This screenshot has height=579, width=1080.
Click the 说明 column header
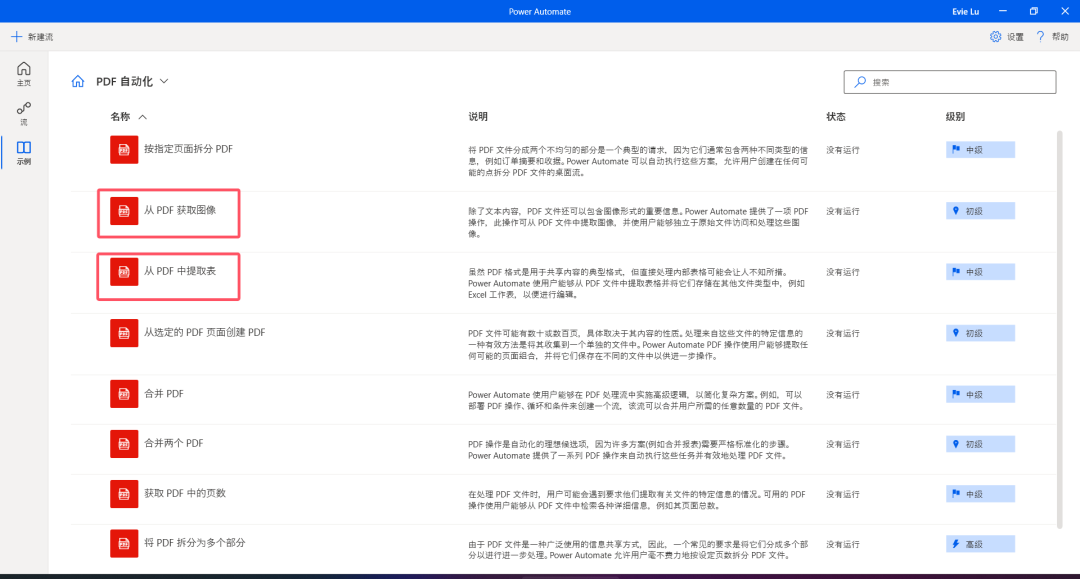(x=478, y=117)
